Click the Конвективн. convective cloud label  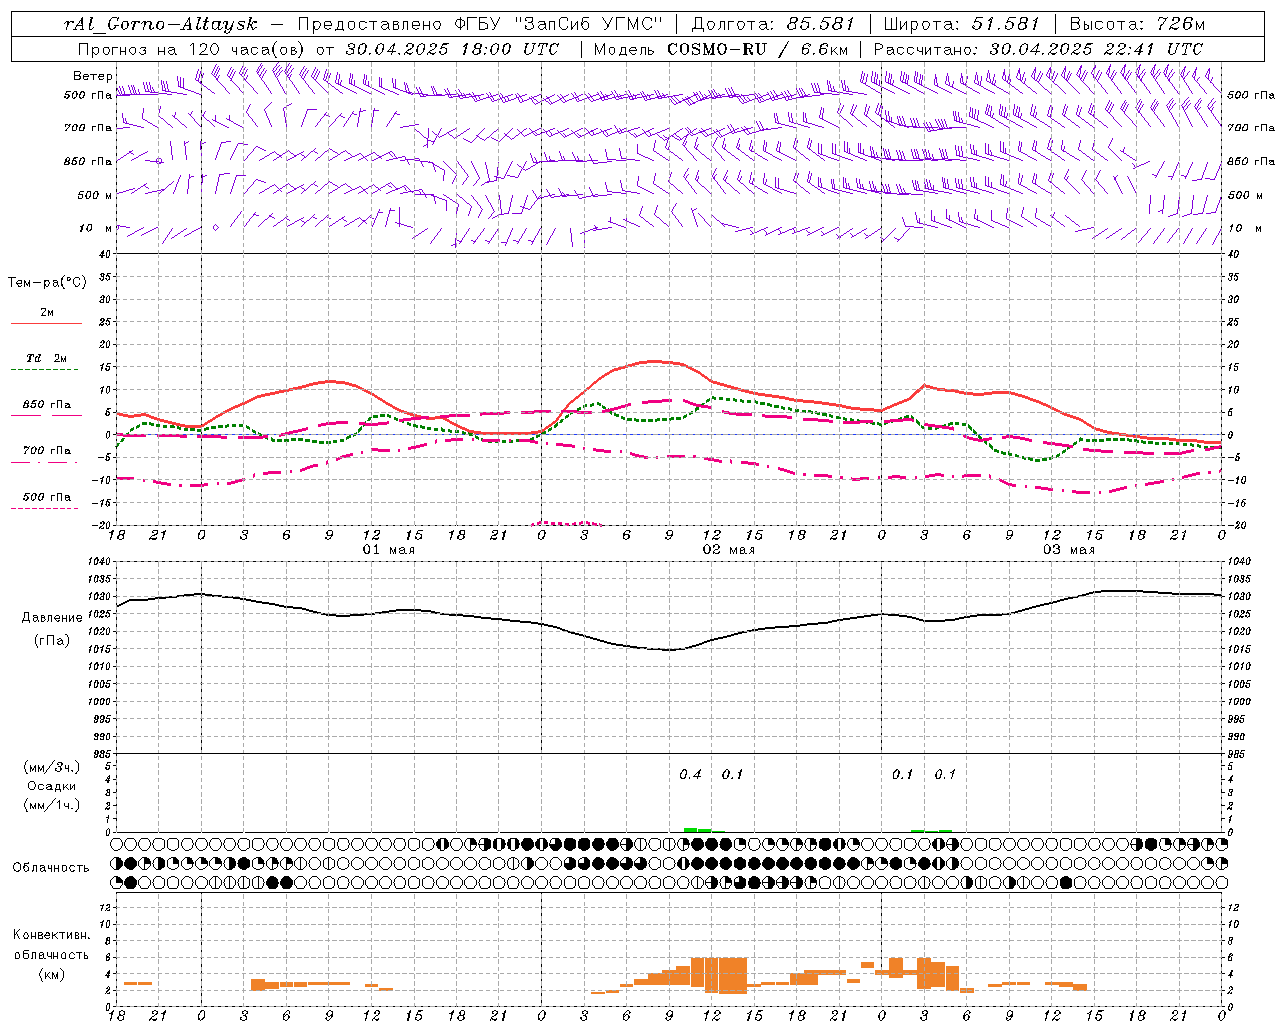[x=52, y=935]
